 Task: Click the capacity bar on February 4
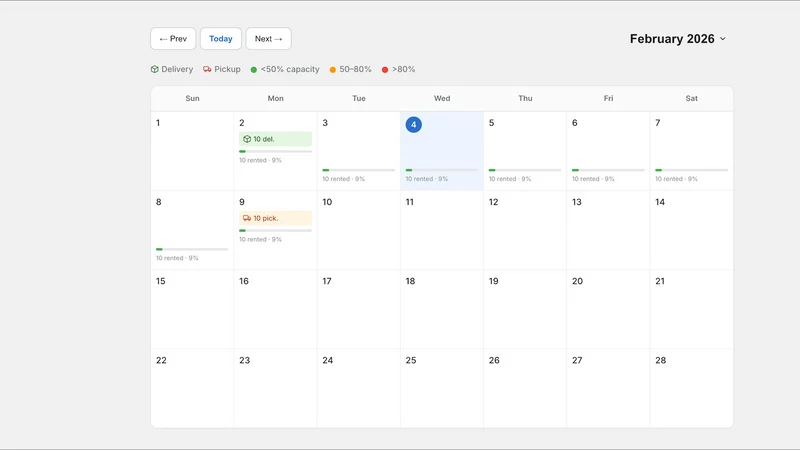(x=442, y=170)
